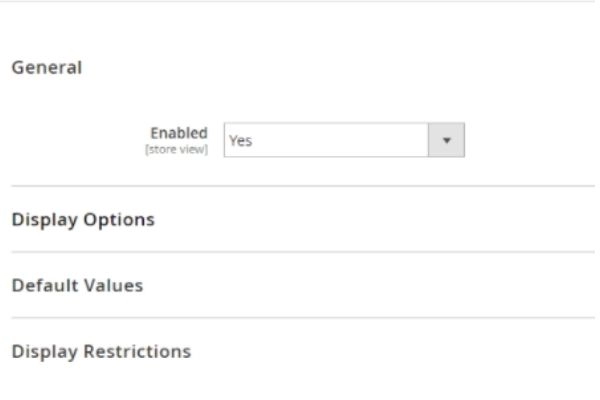This screenshot has width=600, height=400.
Task: Collapse the General section
Action: [x=46, y=68]
